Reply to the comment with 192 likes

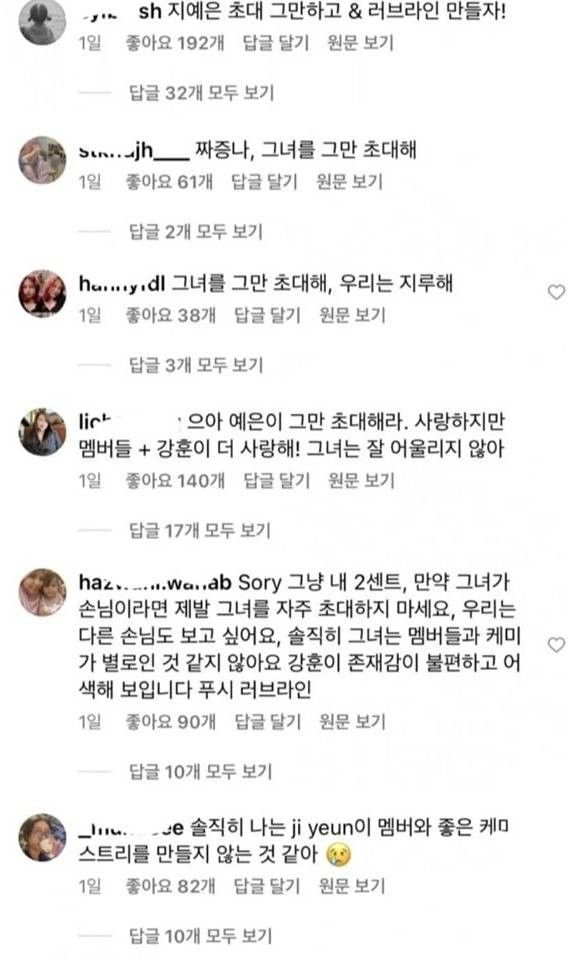coord(276,43)
